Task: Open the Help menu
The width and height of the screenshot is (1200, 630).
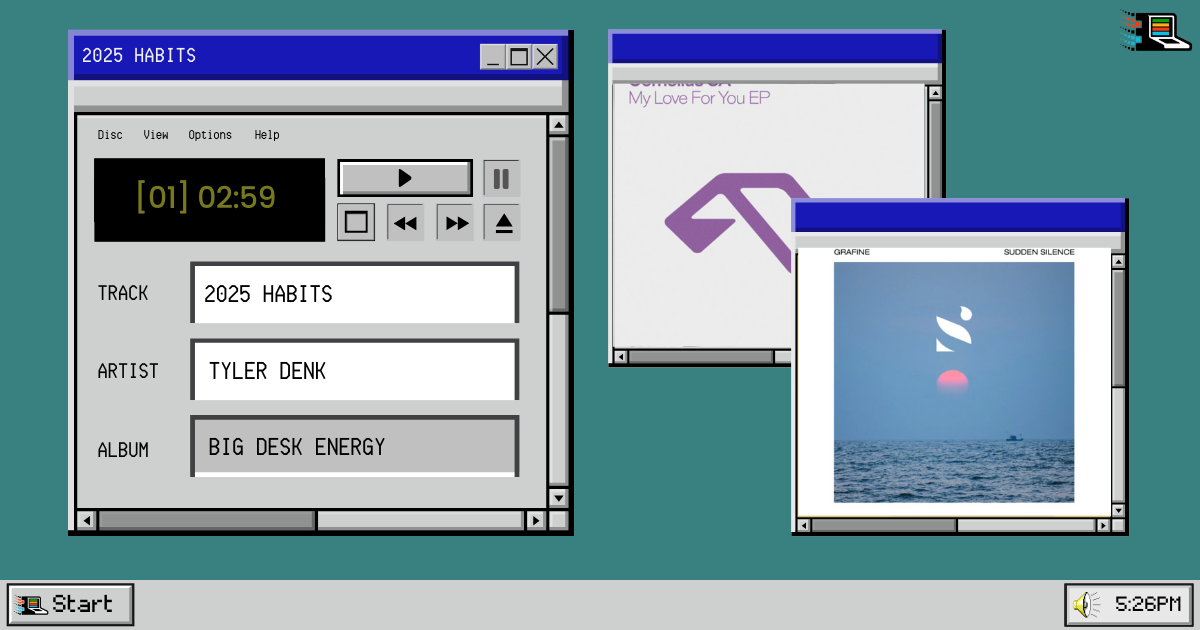Action: [x=267, y=135]
